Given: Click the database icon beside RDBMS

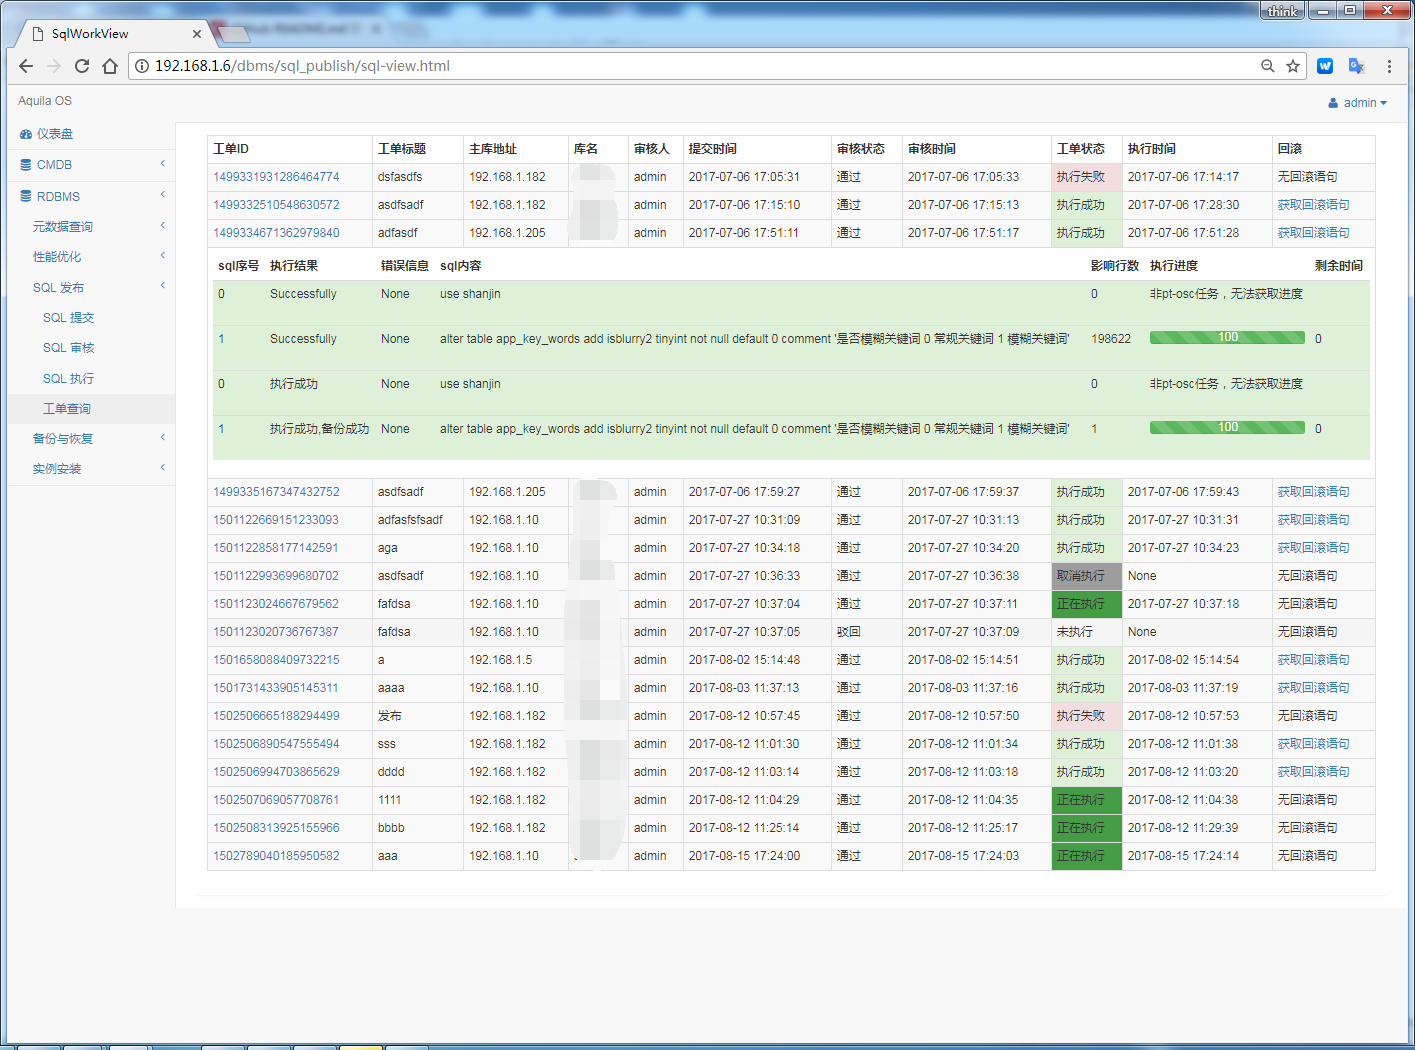Looking at the screenshot, I should tap(26, 197).
